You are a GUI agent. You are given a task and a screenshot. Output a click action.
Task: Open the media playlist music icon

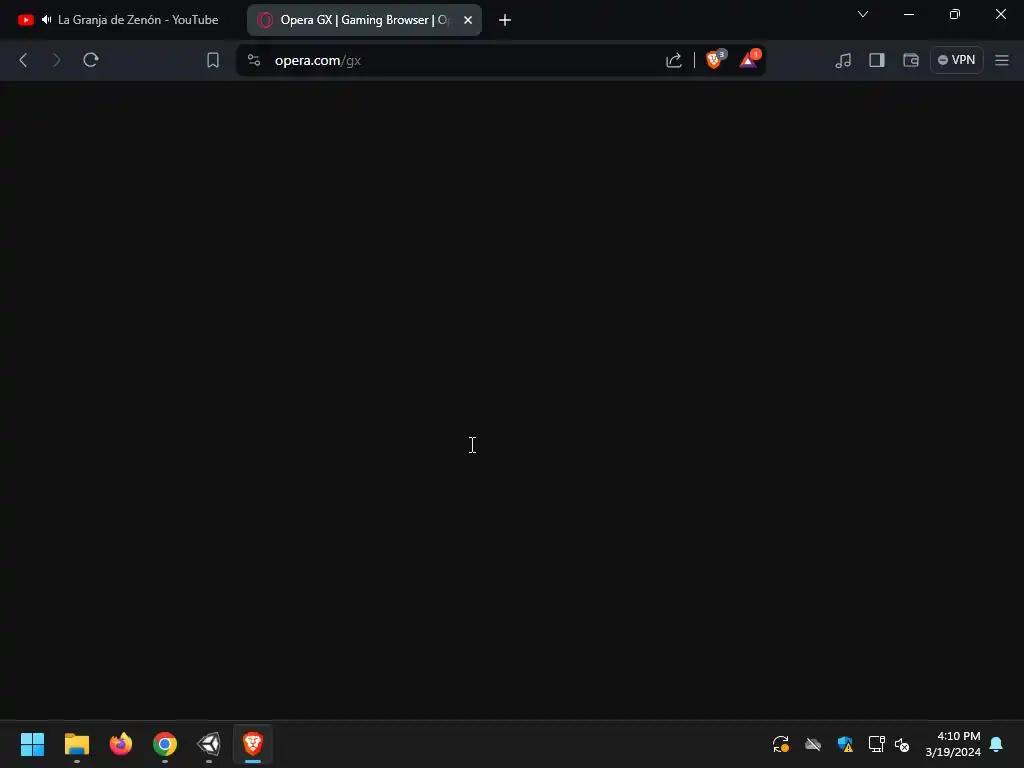point(843,60)
